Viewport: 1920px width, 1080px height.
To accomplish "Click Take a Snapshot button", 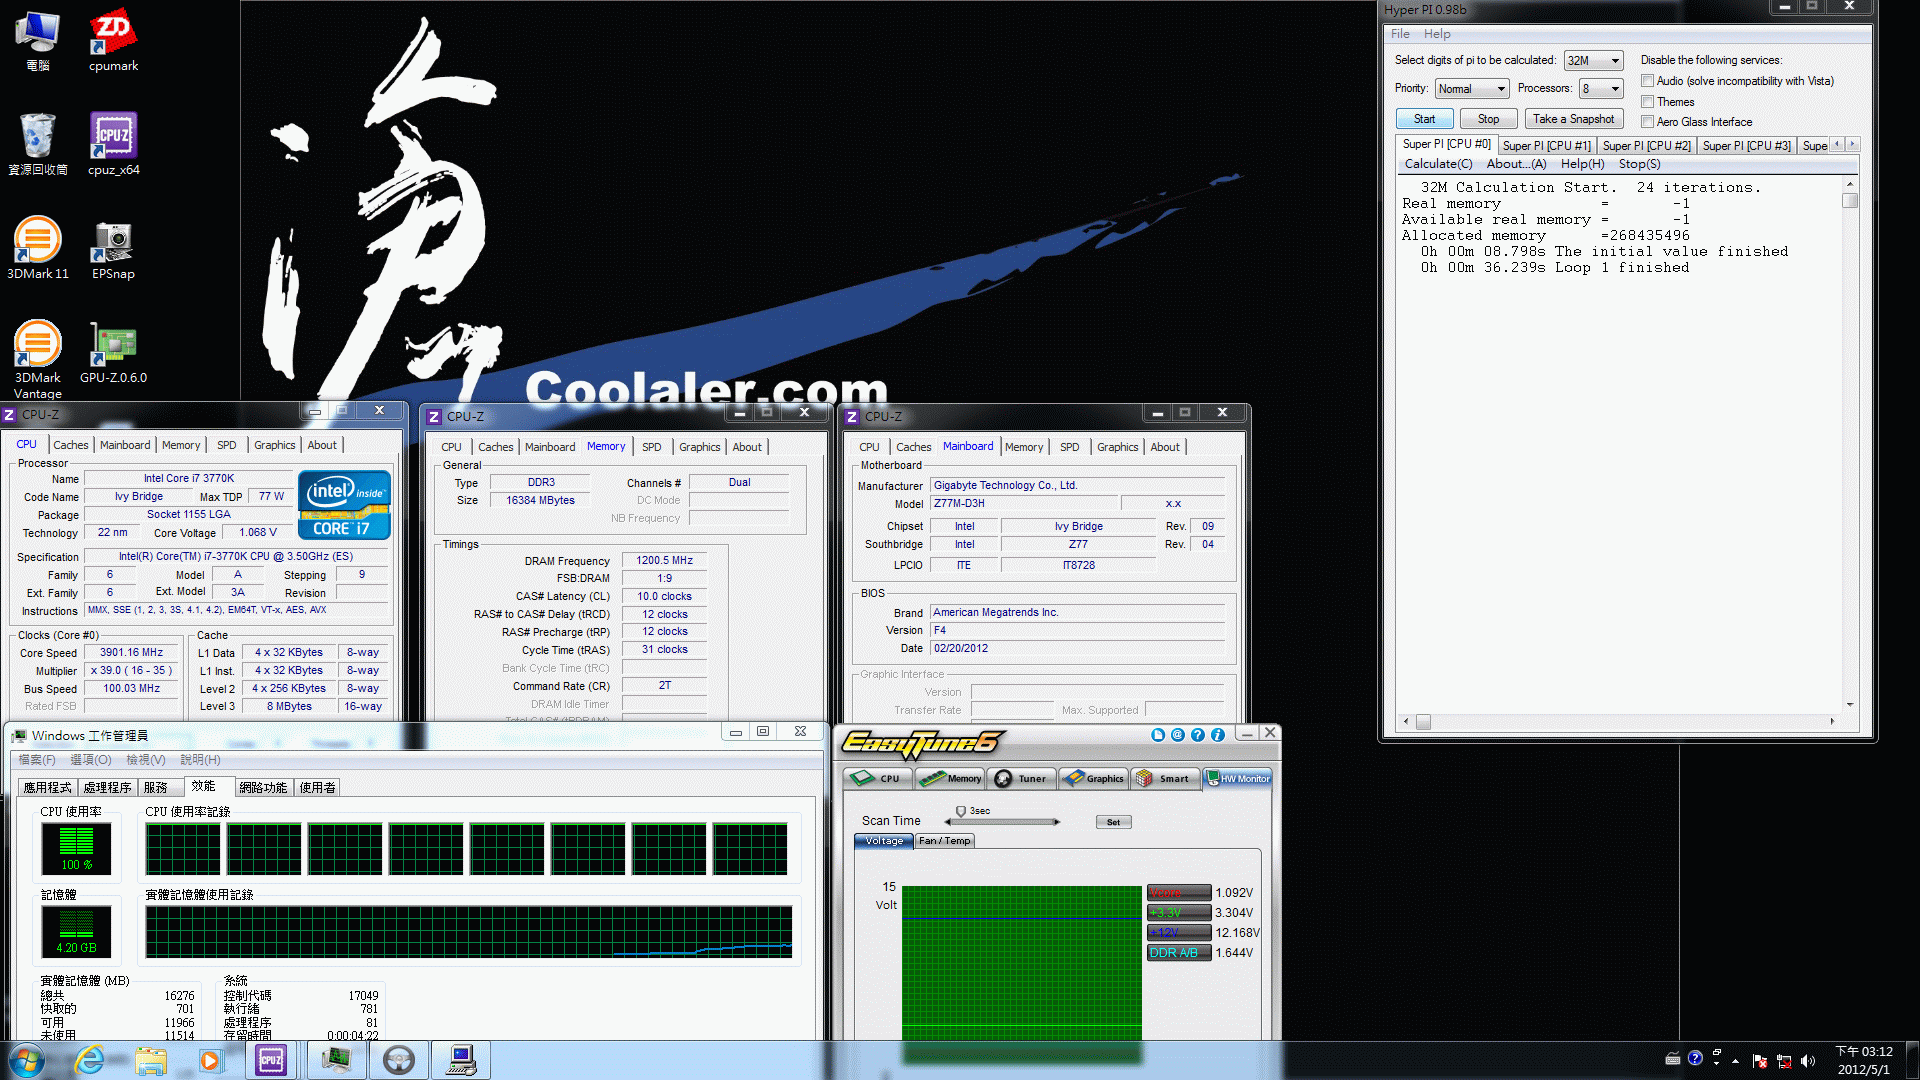I will 1573,119.
